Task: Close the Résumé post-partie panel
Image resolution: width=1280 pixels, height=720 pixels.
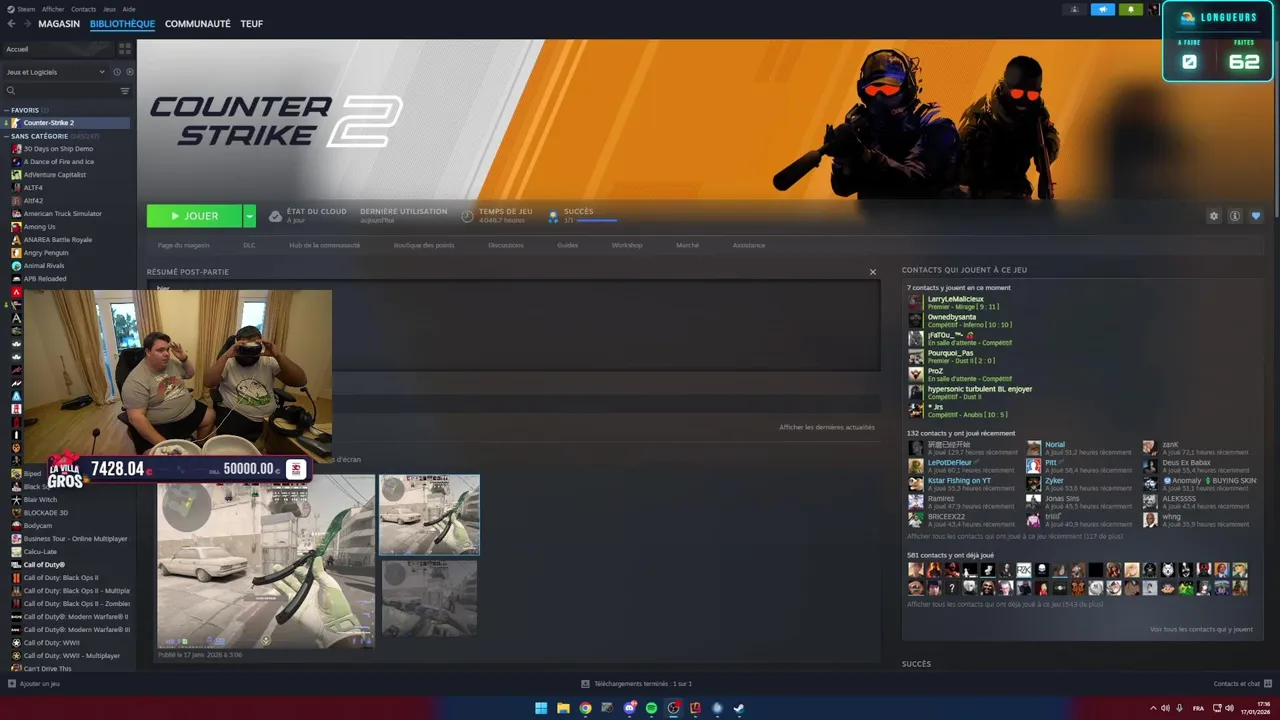Action: 872,272
